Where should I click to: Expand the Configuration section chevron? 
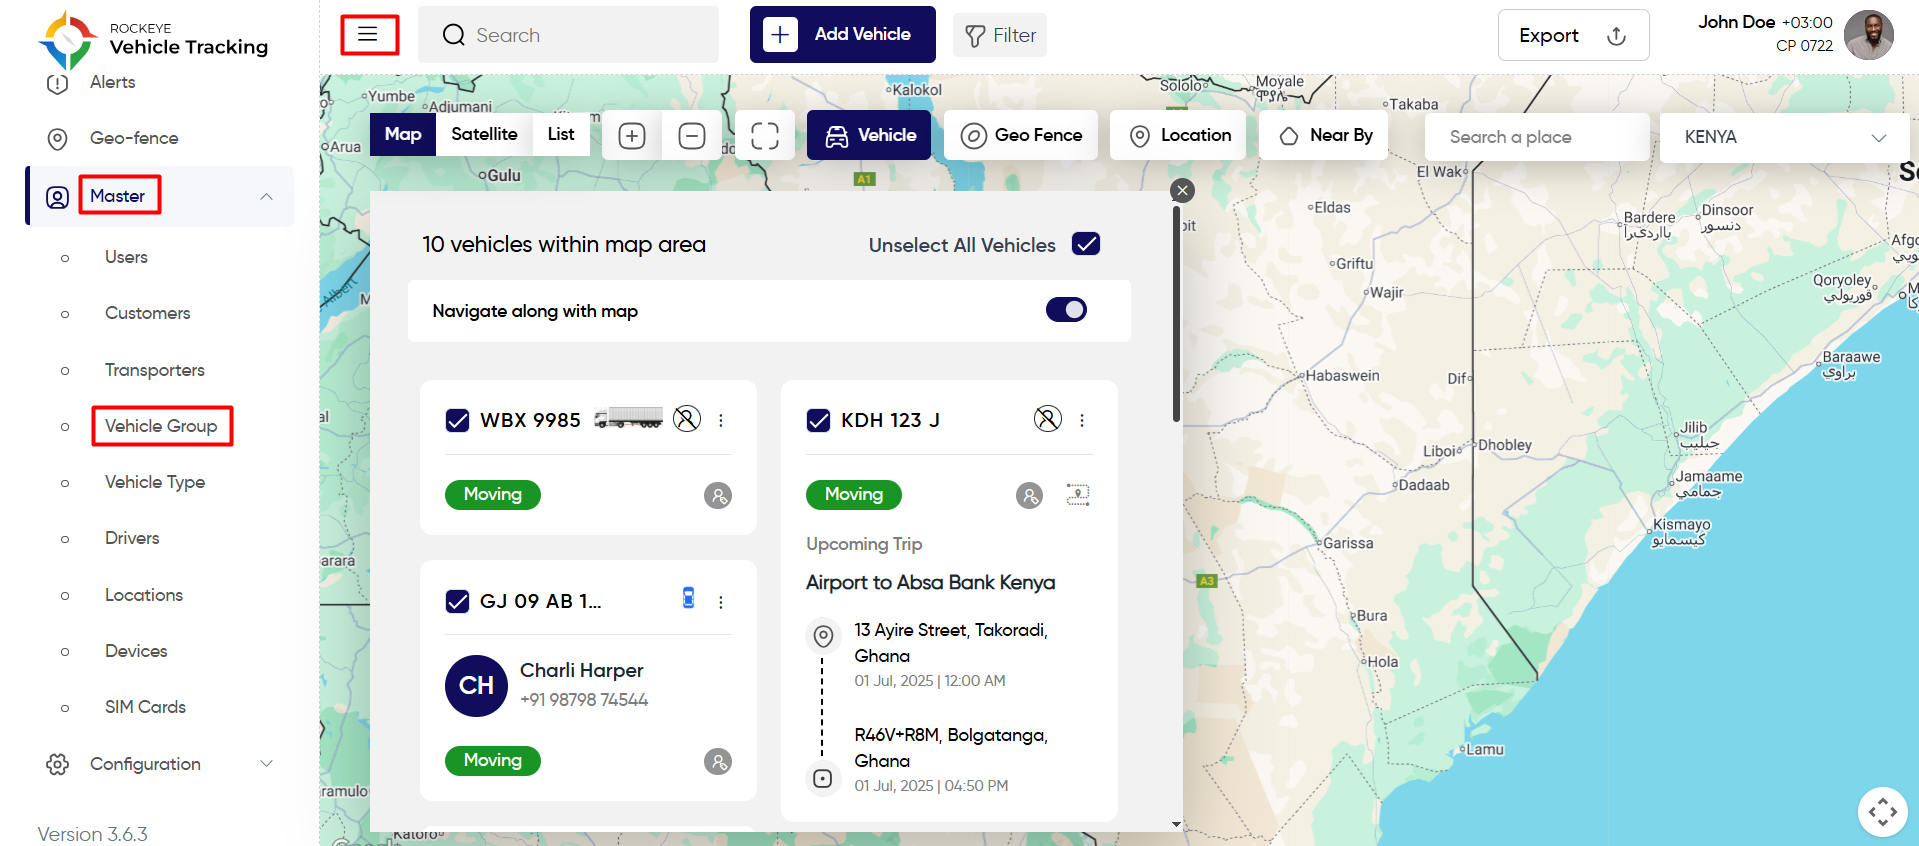tap(267, 764)
